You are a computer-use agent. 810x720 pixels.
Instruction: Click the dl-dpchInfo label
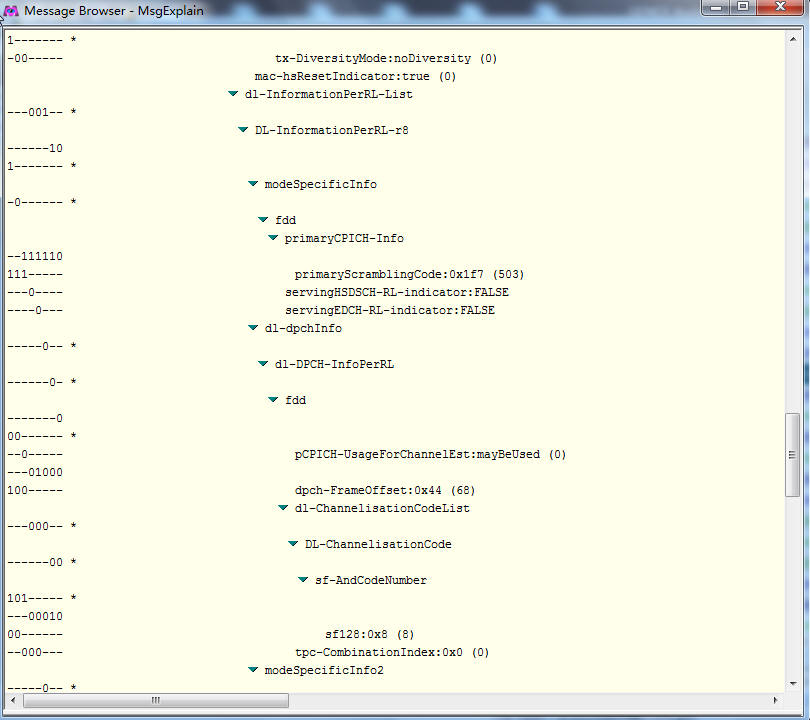tap(303, 328)
